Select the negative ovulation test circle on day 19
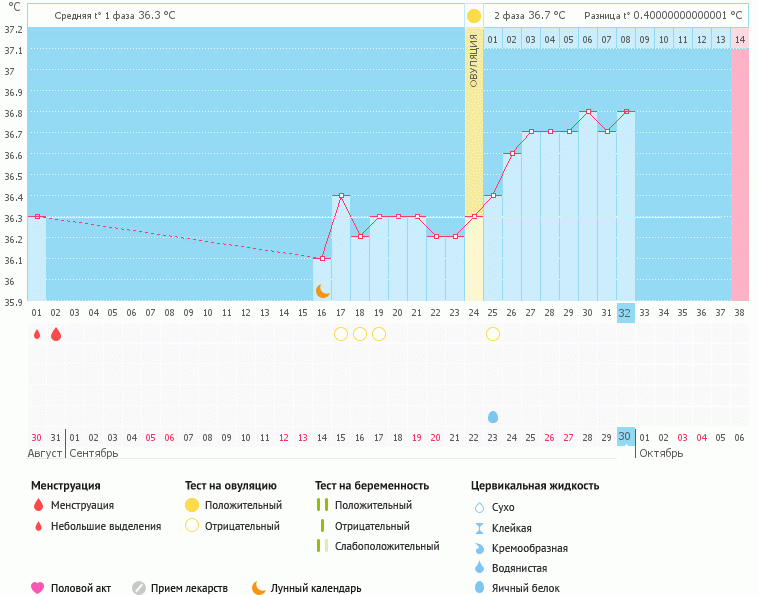Screen dimensions: 758x595 pyautogui.click(x=379, y=334)
